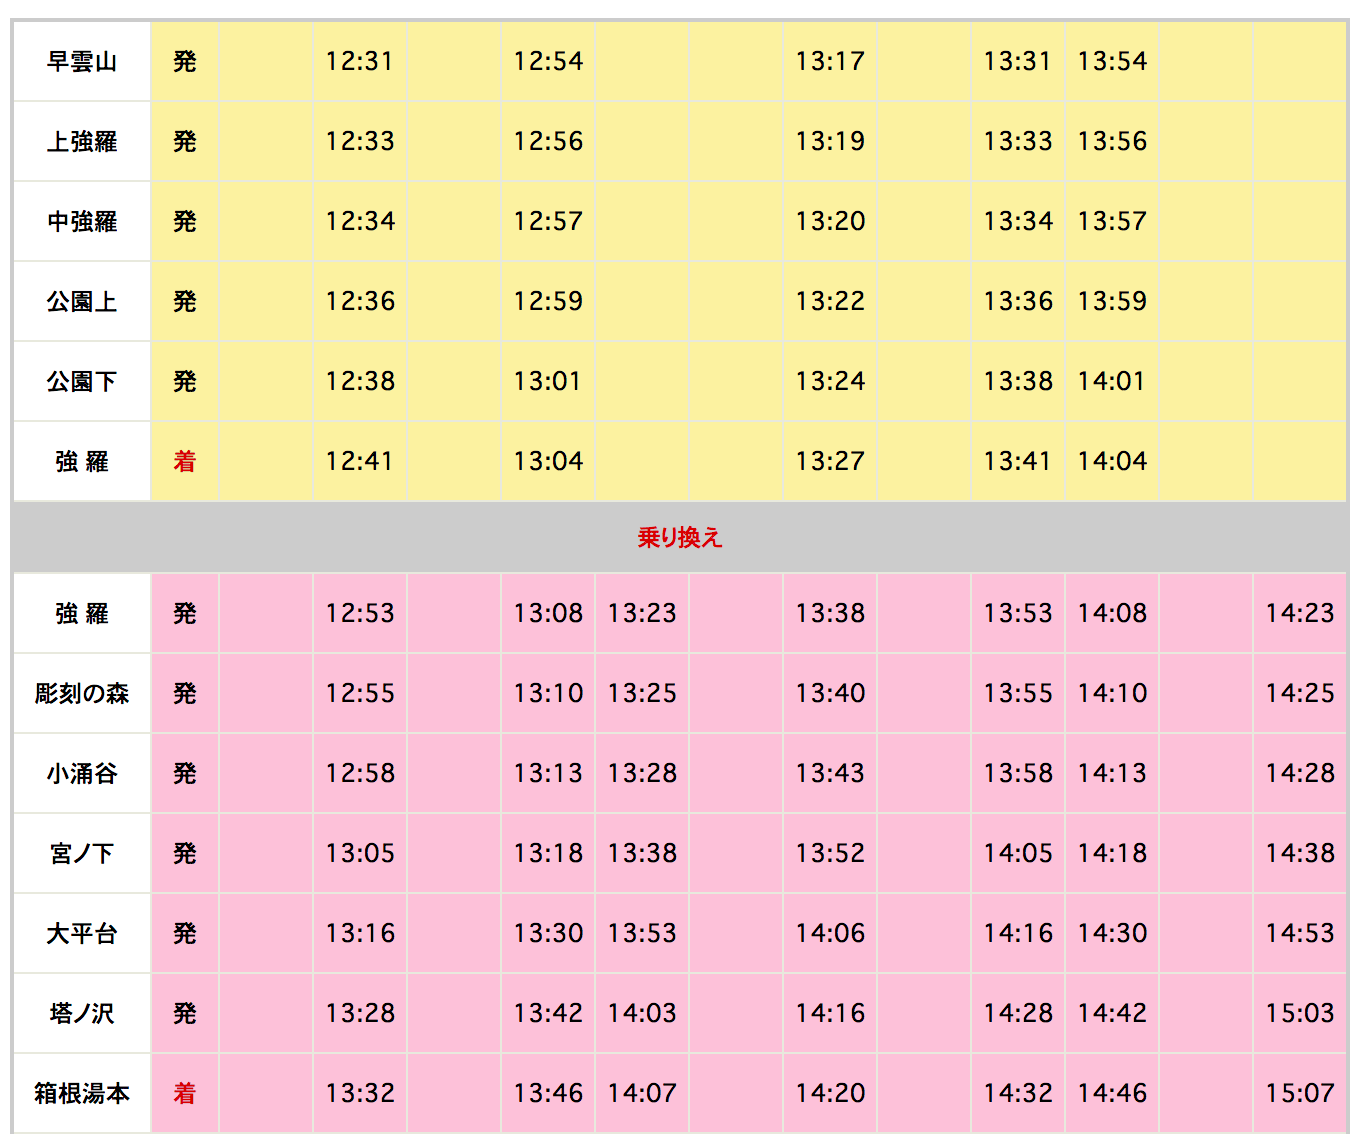
Task: Click the 13:17 departure time at 早雲山
Action: point(830,61)
